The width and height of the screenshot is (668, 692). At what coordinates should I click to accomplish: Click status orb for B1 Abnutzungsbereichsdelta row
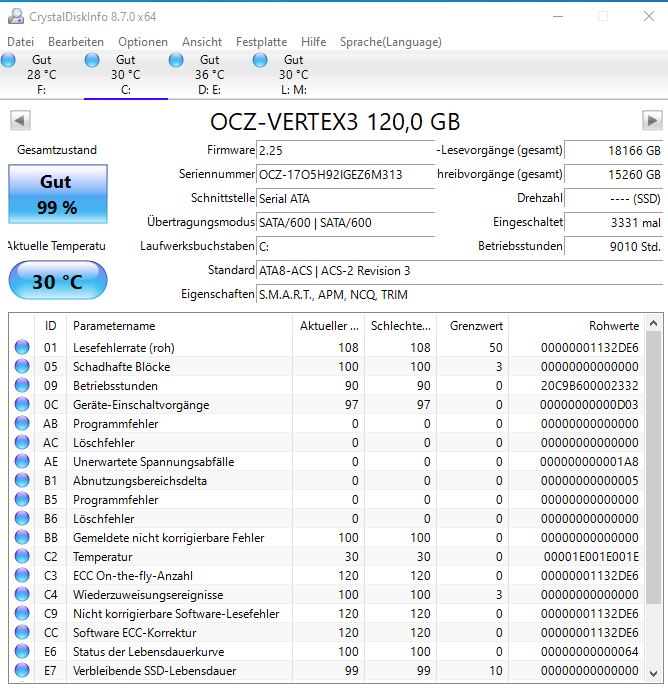(22, 480)
